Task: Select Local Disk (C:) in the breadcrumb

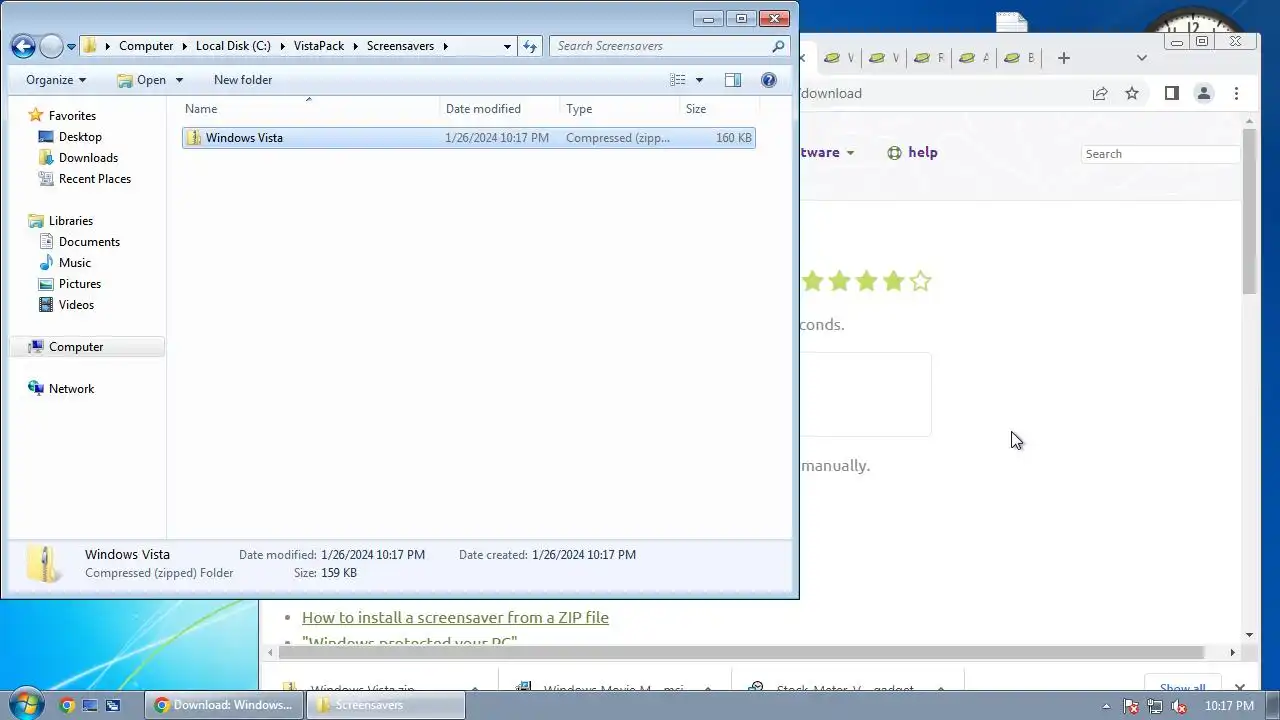Action: point(233,46)
